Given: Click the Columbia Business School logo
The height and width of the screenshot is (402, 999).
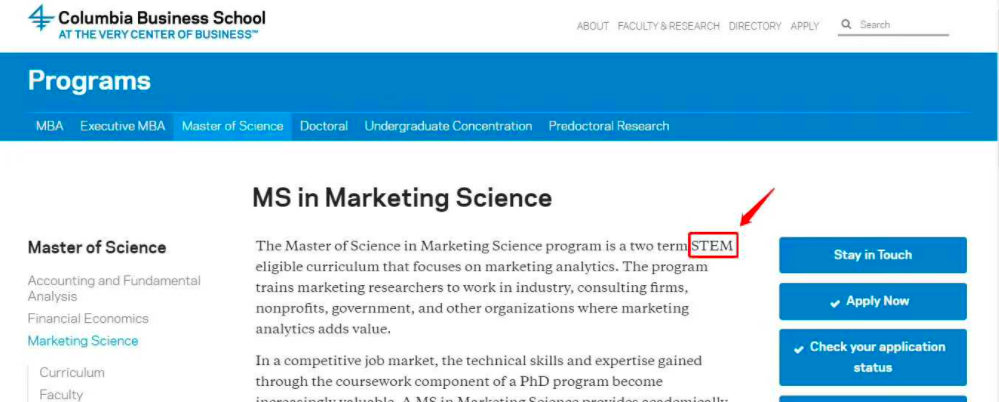Looking at the screenshot, I should [146, 20].
